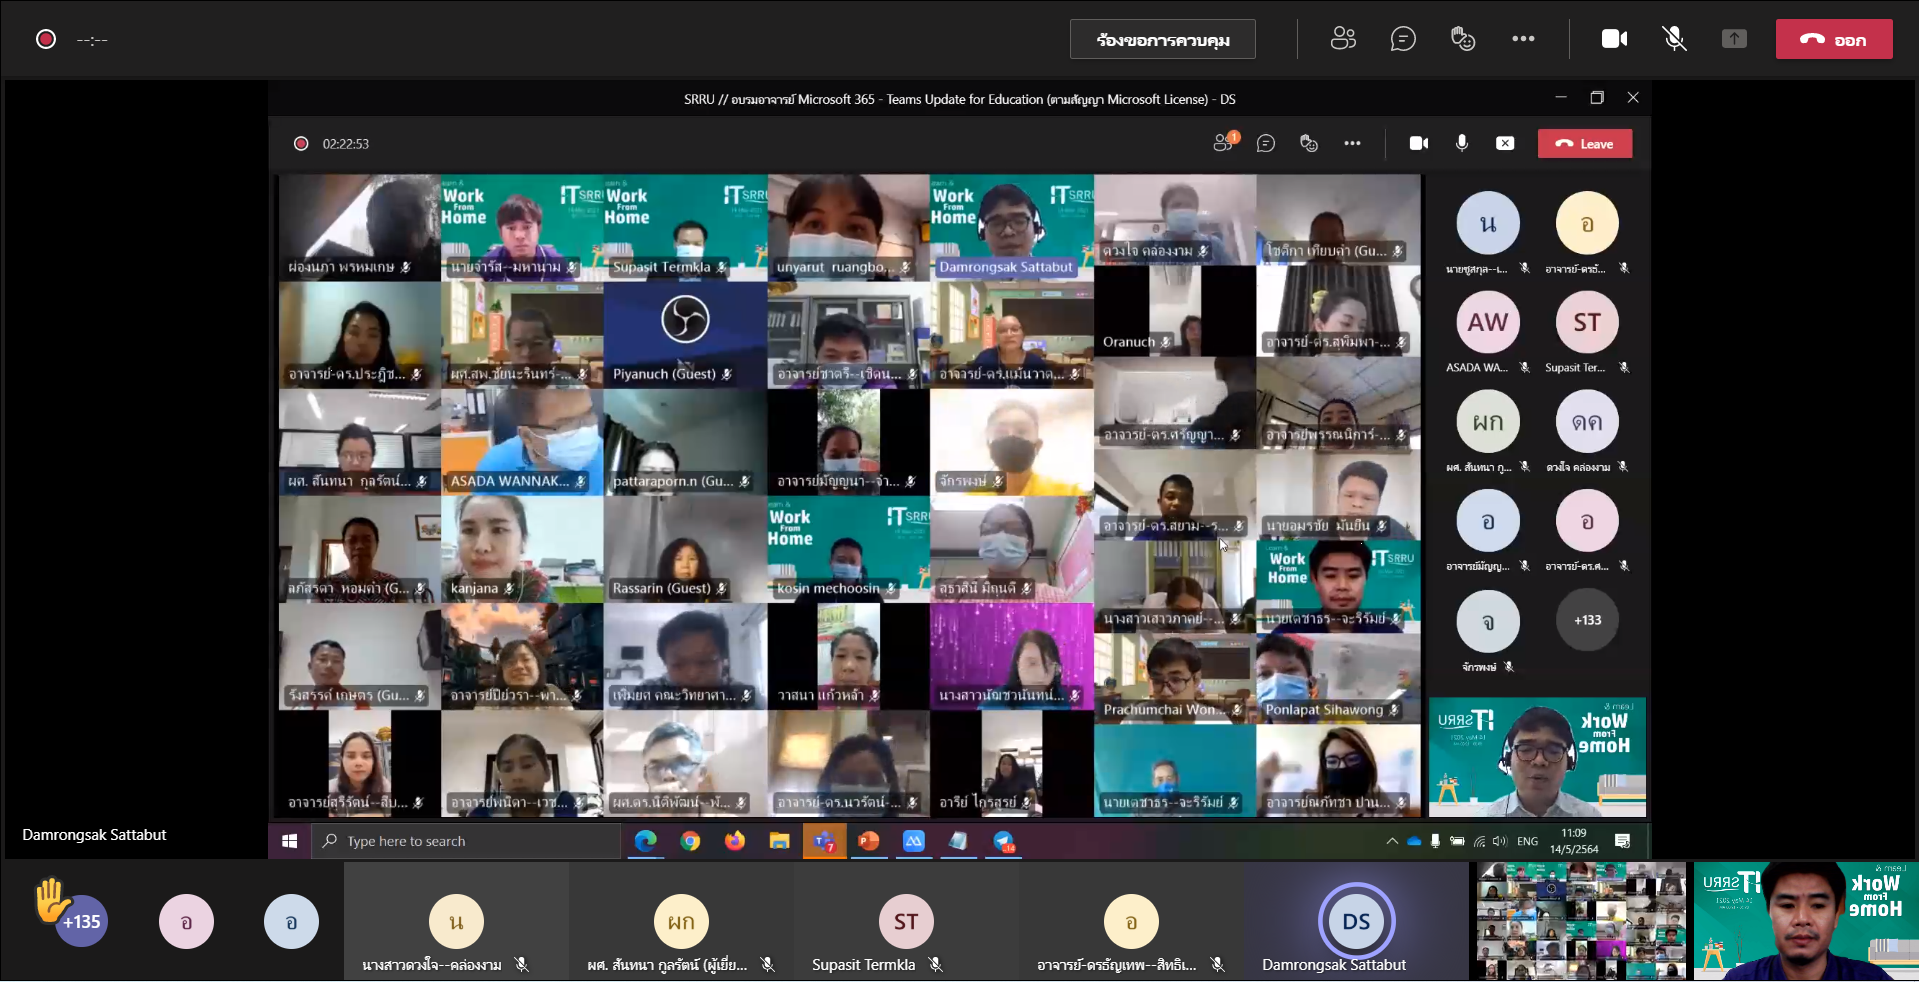Open raise hand reactions in top toolbar
Image resolution: width=1919 pixels, height=982 pixels.
tap(1463, 39)
